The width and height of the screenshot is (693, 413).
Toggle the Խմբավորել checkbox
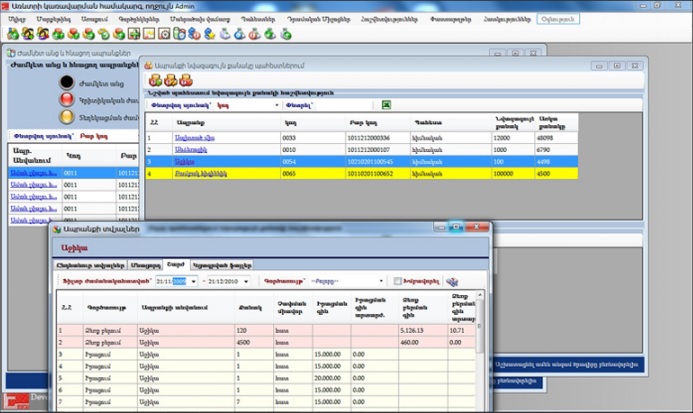pyautogui.click(x=397, y=281)
